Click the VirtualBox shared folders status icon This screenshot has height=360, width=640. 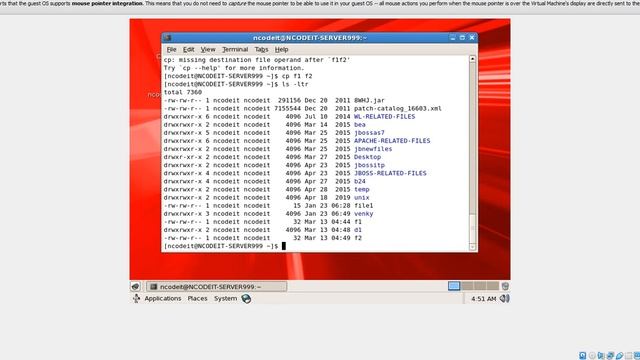[x=629, y=356]
